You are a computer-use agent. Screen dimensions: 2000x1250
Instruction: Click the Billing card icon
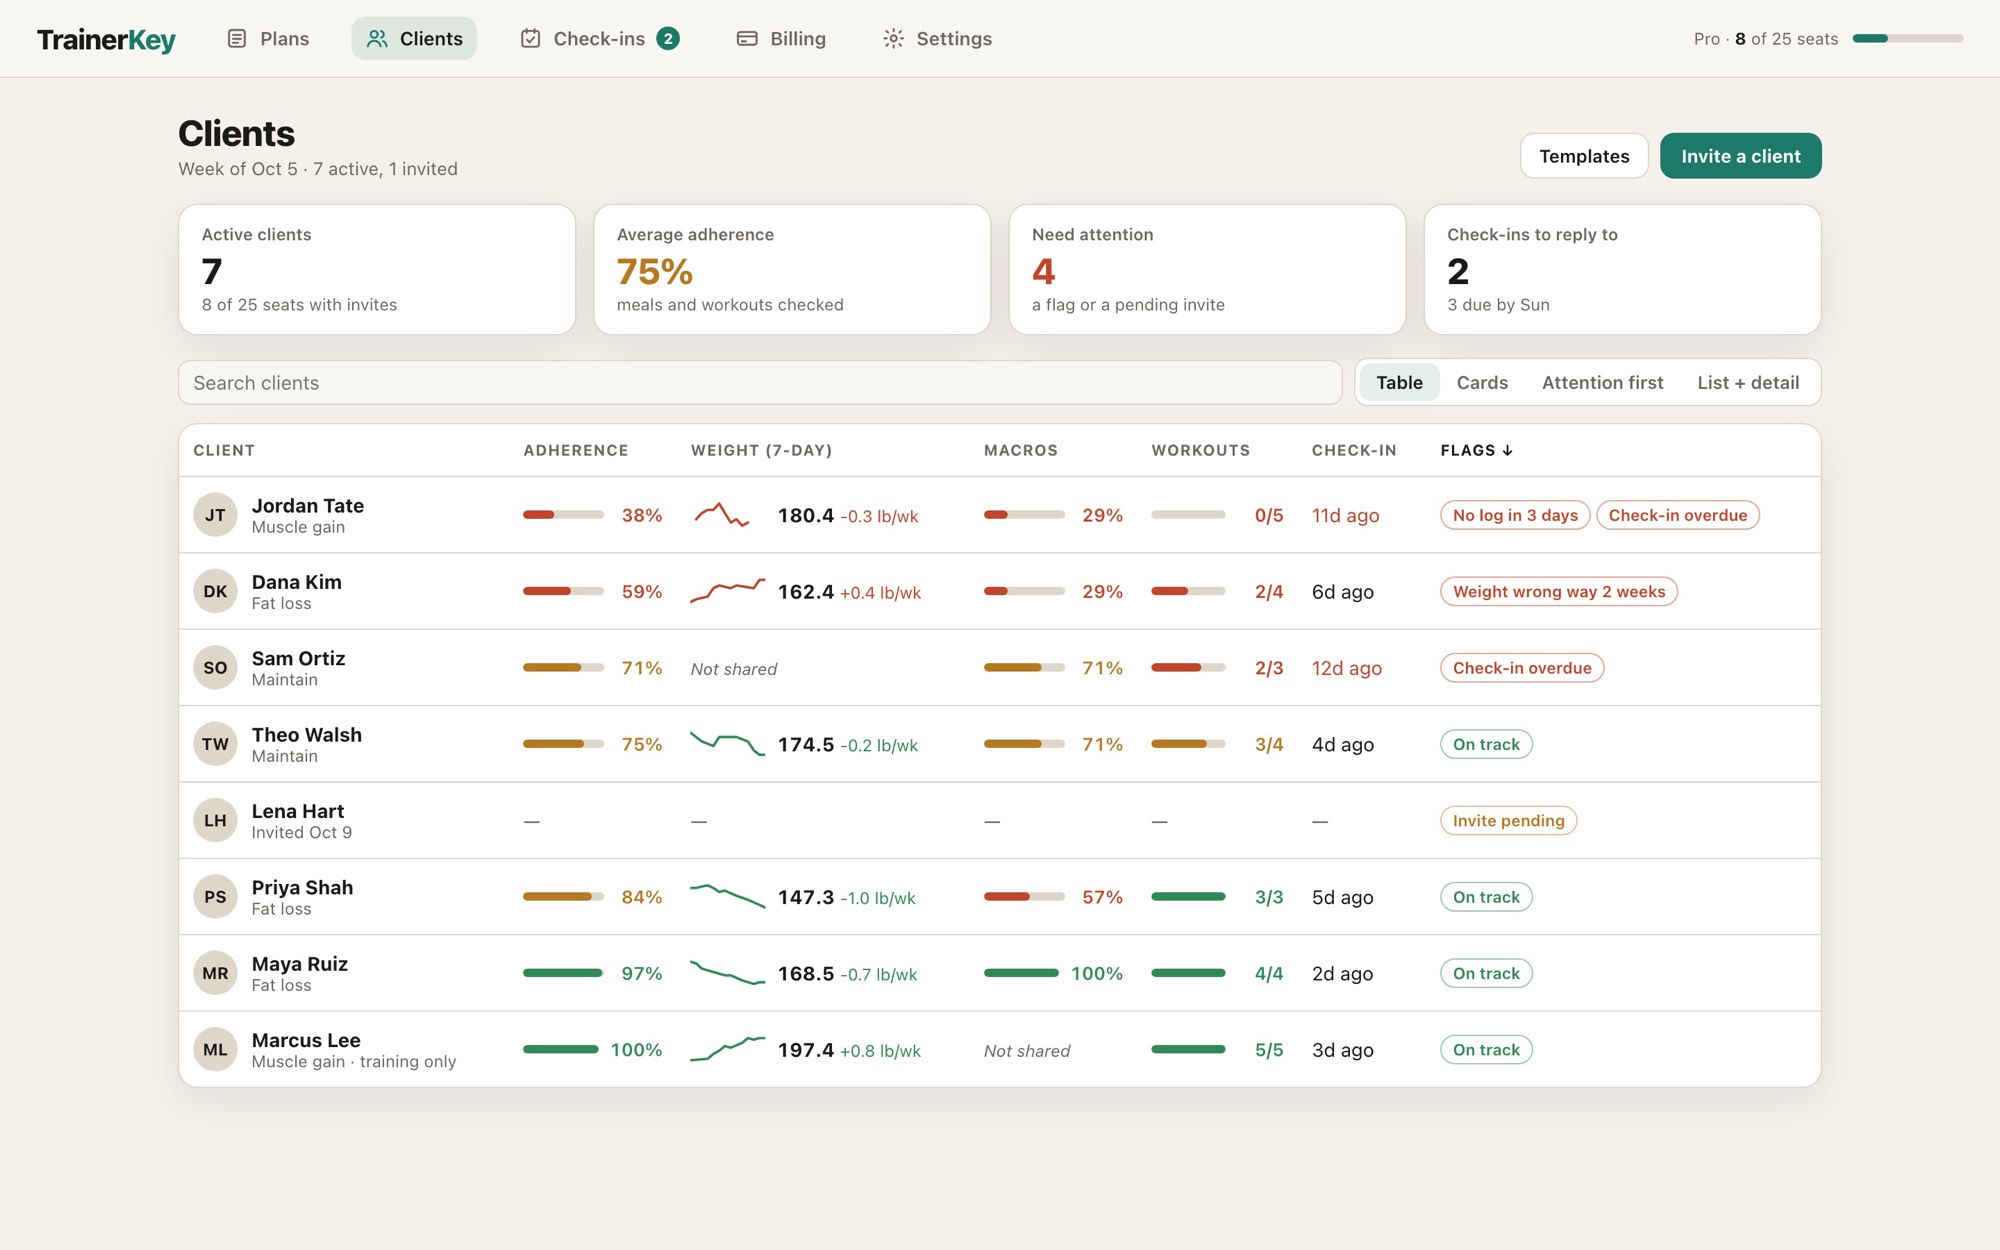tap(747, 39)
